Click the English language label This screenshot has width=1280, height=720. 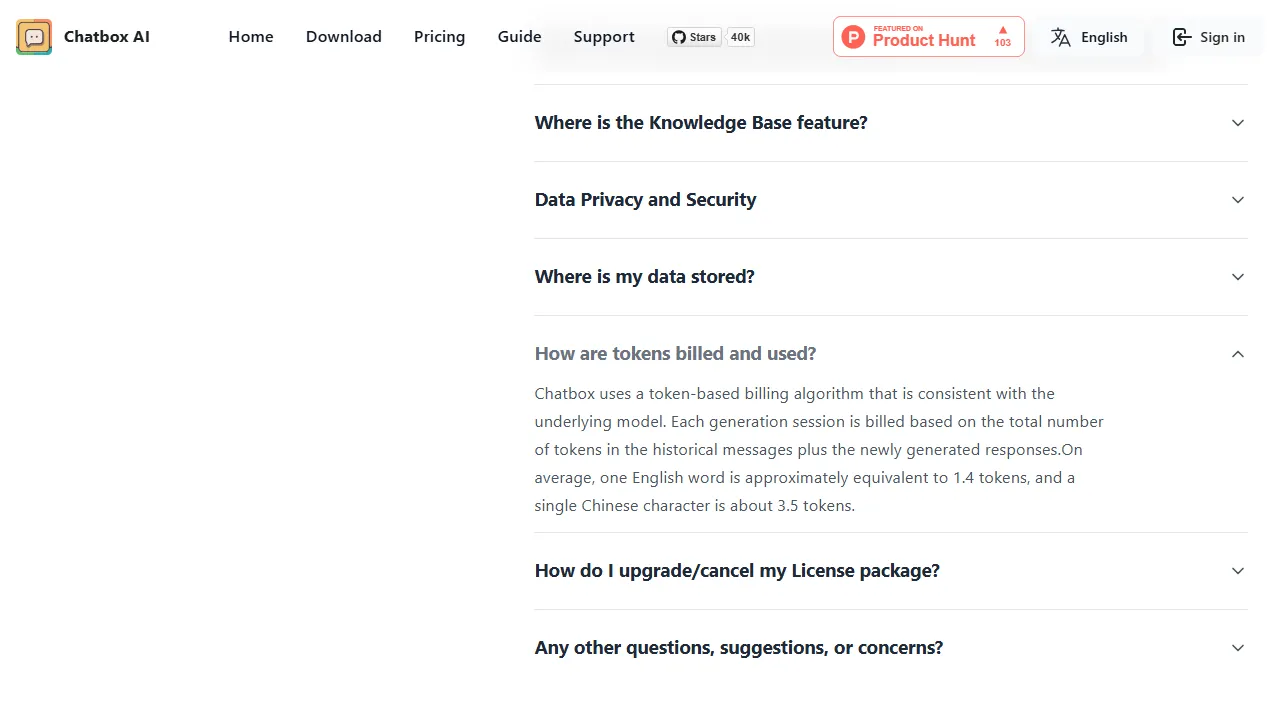tap(1104, 37)
